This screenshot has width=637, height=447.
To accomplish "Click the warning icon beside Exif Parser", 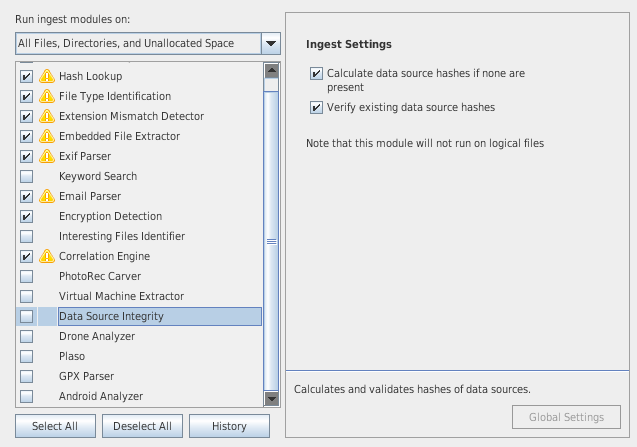I will tap(46, 157).
